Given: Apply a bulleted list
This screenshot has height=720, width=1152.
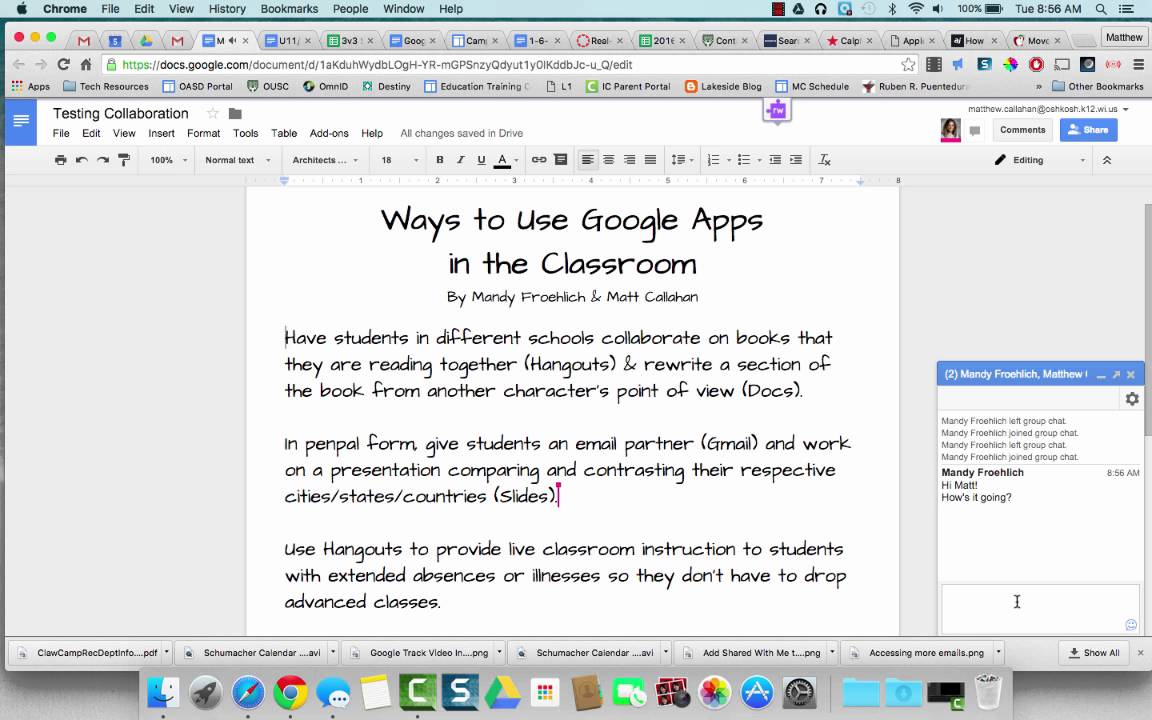Looking at the screenshot, I should coord(744,160).
